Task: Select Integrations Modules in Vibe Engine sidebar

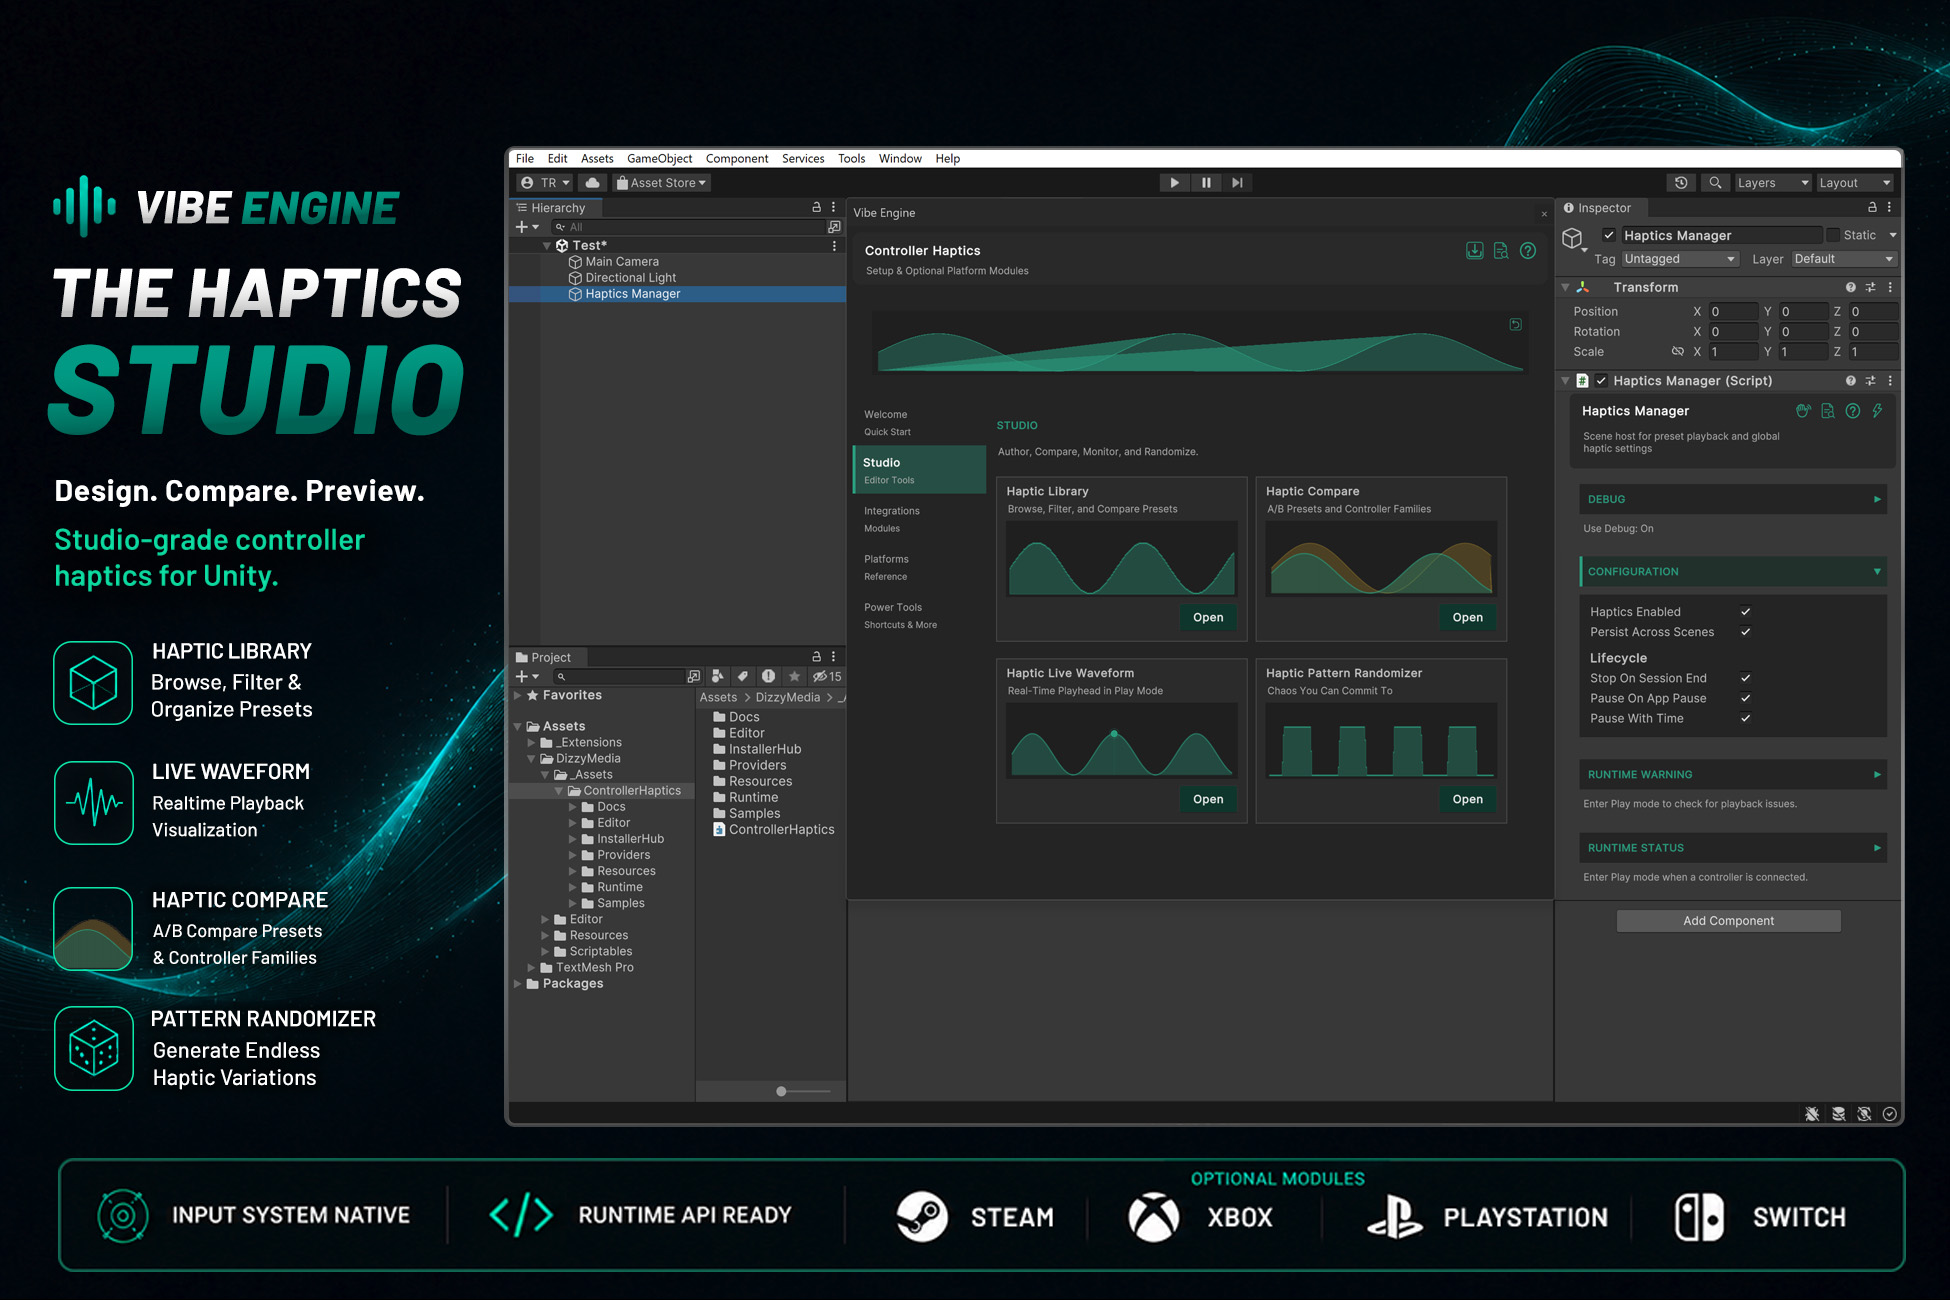Action: [919, 519]
